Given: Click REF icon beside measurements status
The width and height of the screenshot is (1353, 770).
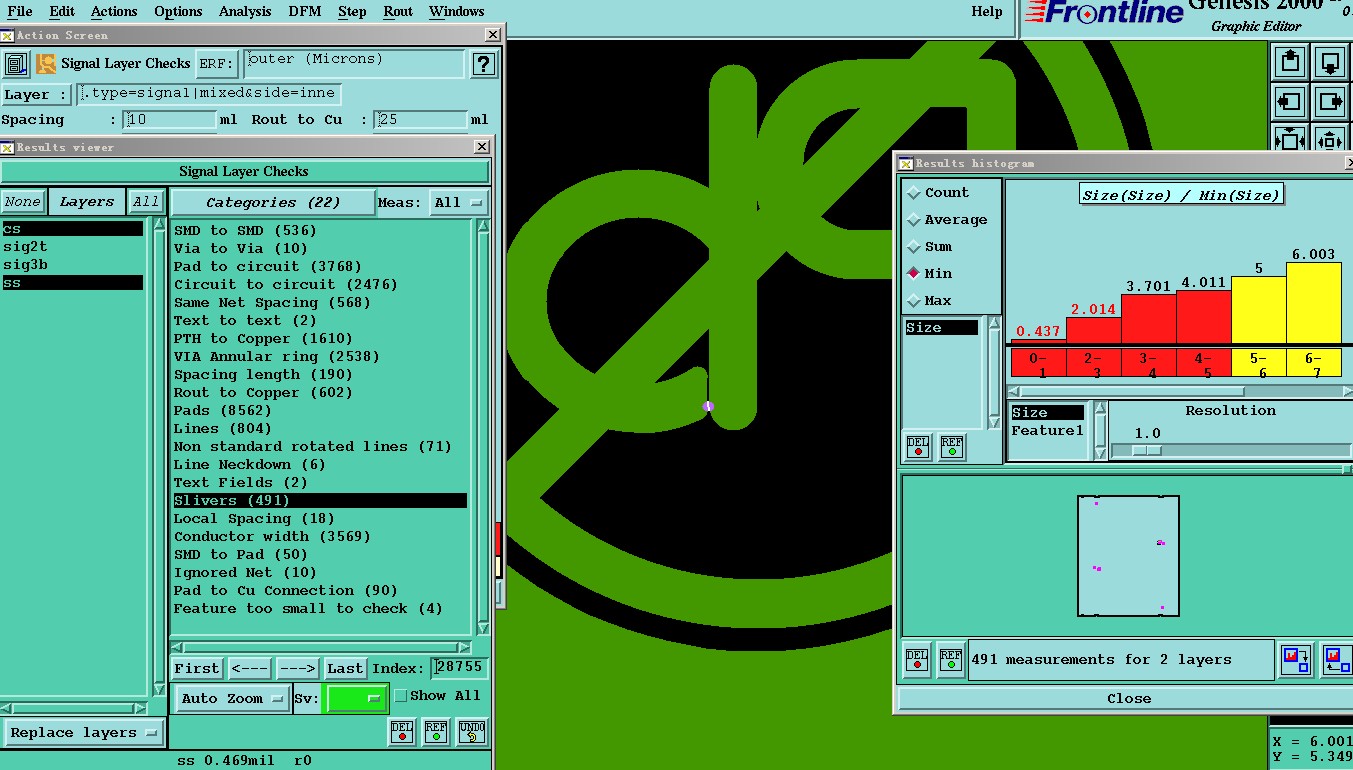Looking at the screenshot, I should (952, 659).
